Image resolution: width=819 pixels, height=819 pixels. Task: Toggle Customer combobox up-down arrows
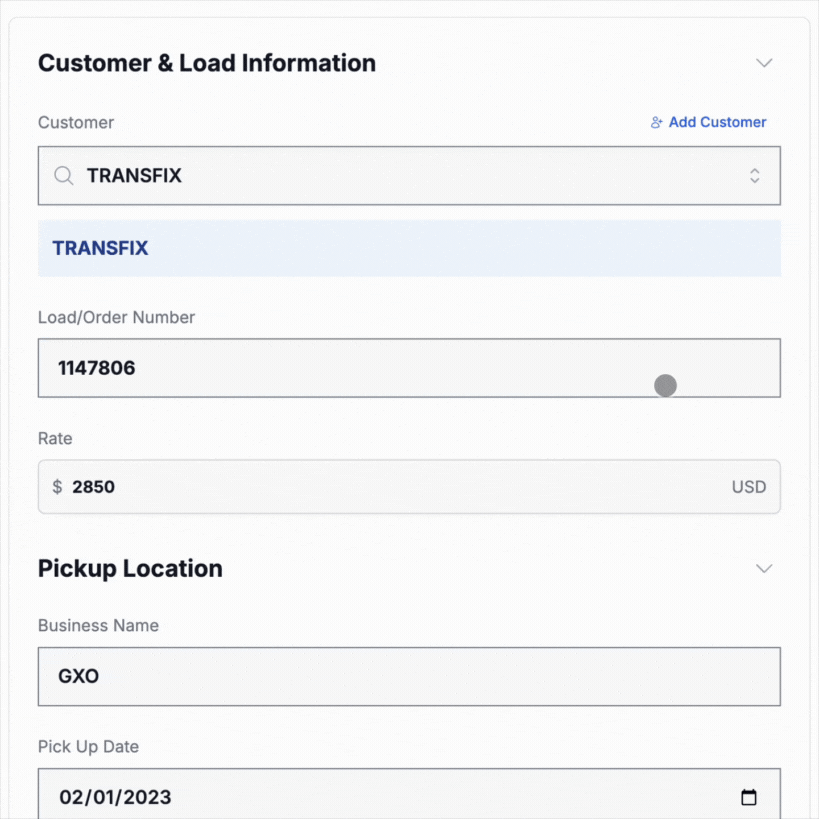click(x=754, y=176)
